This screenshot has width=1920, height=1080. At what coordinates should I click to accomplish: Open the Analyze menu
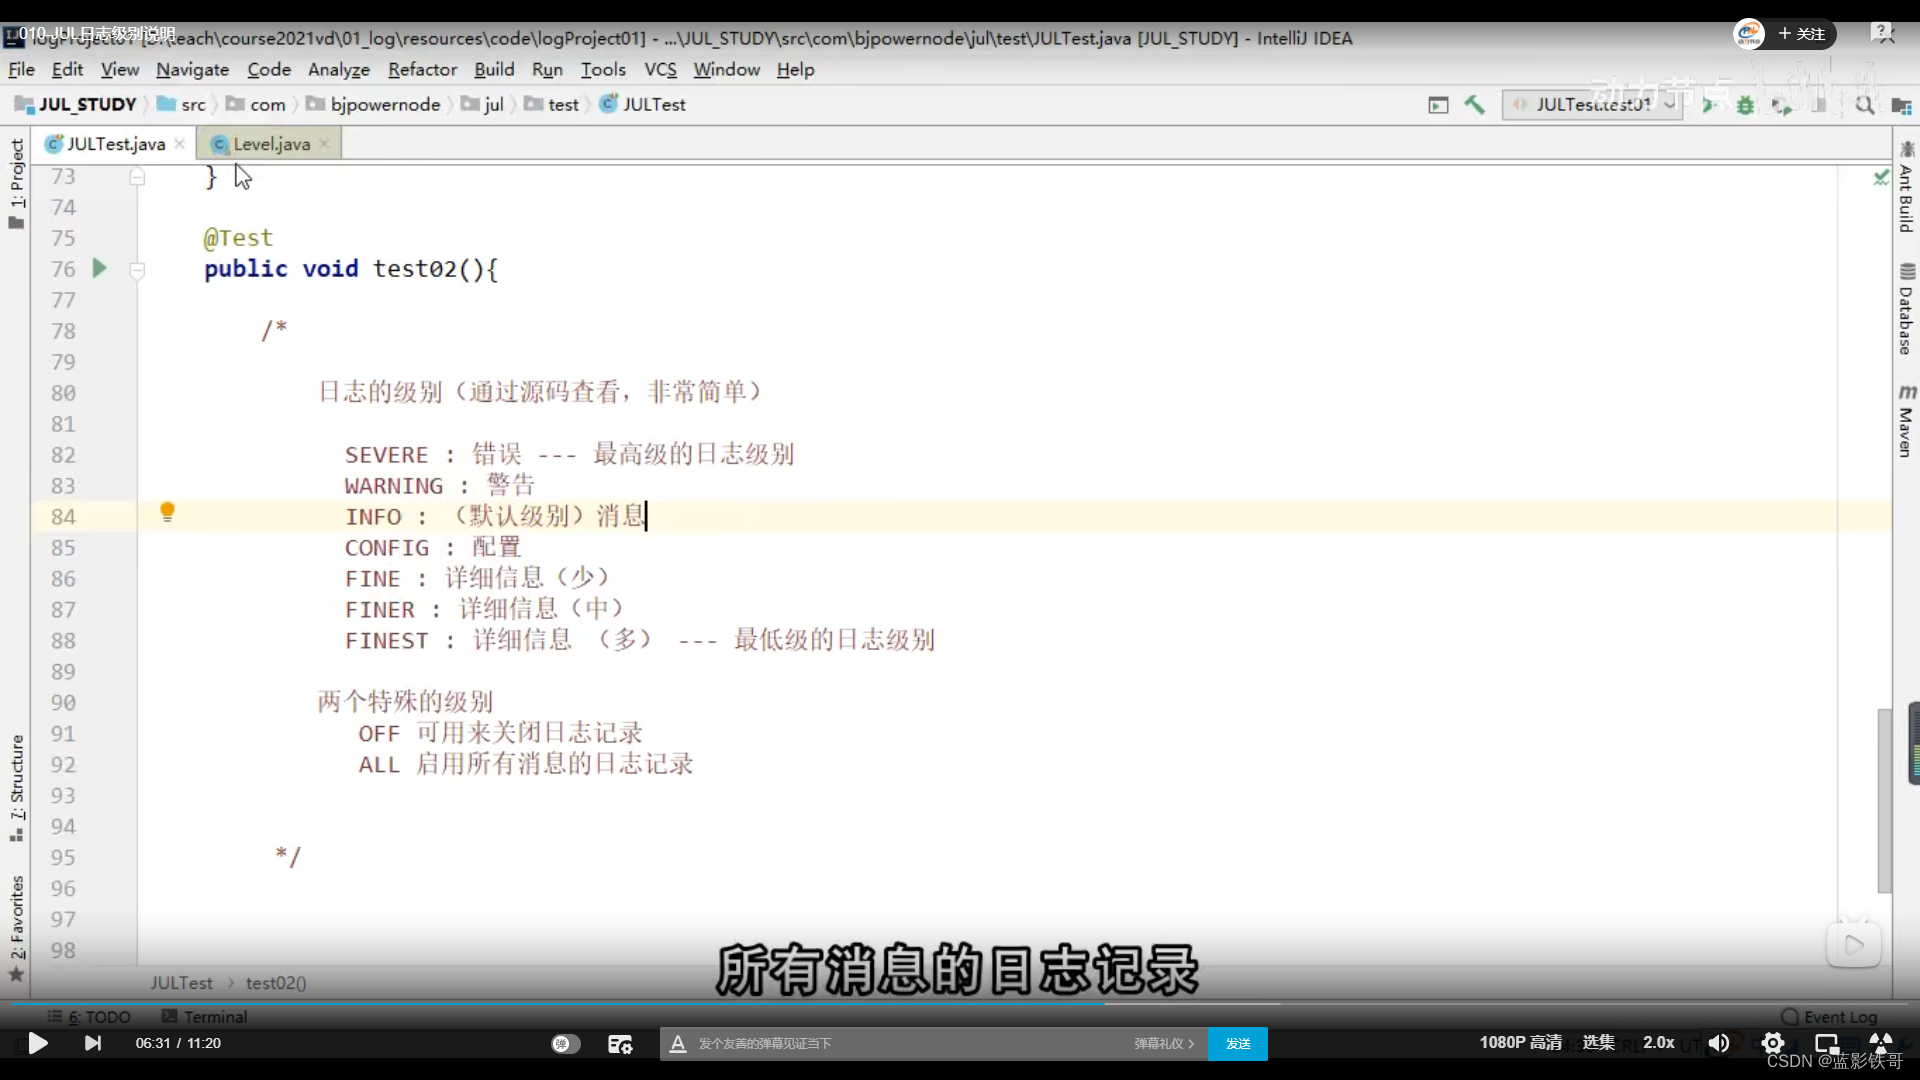click(338, 69)
